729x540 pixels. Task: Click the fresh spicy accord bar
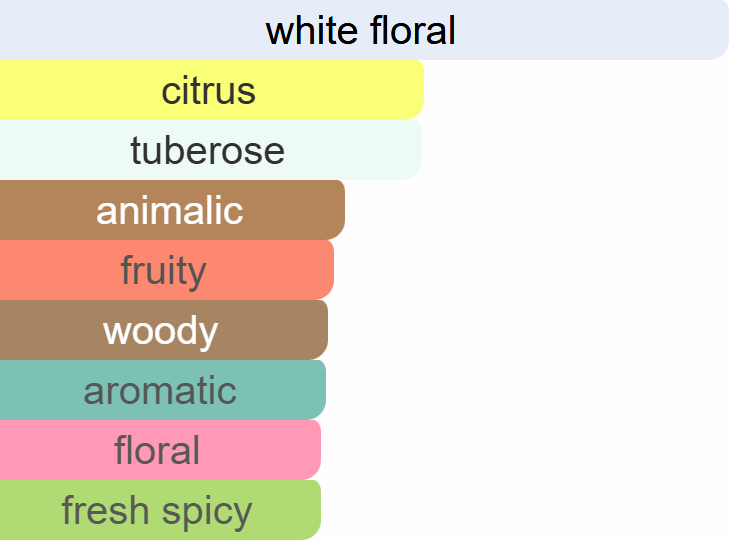[x=160, y=510]
